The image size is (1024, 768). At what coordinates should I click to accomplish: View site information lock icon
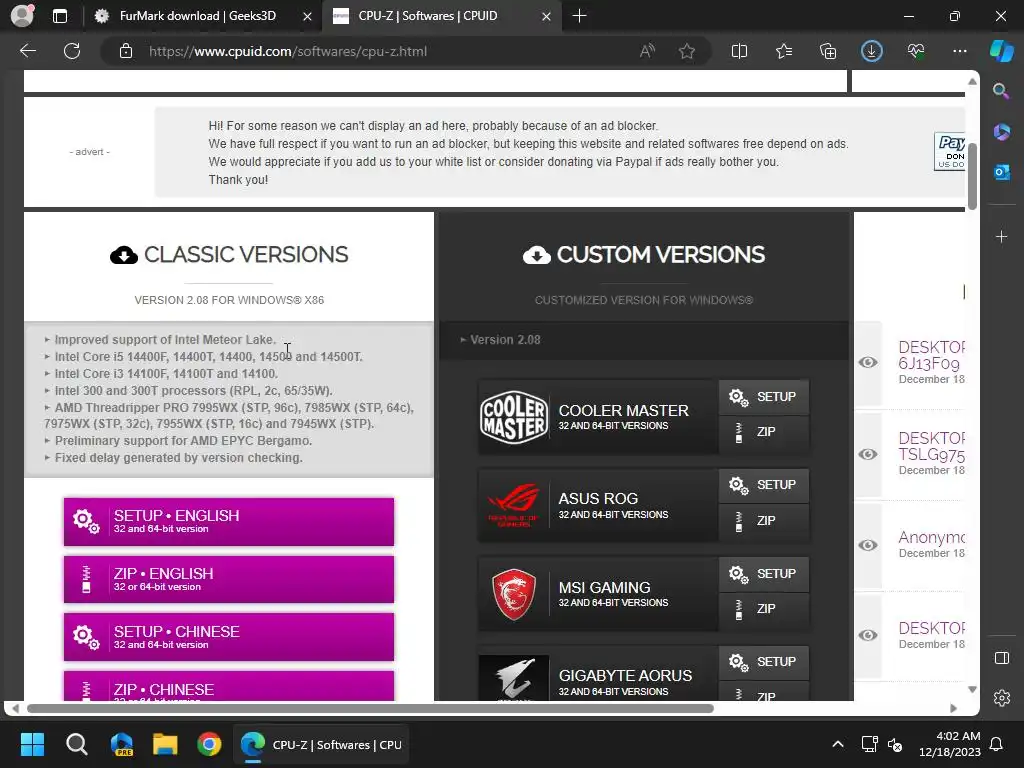pos(126,51)
